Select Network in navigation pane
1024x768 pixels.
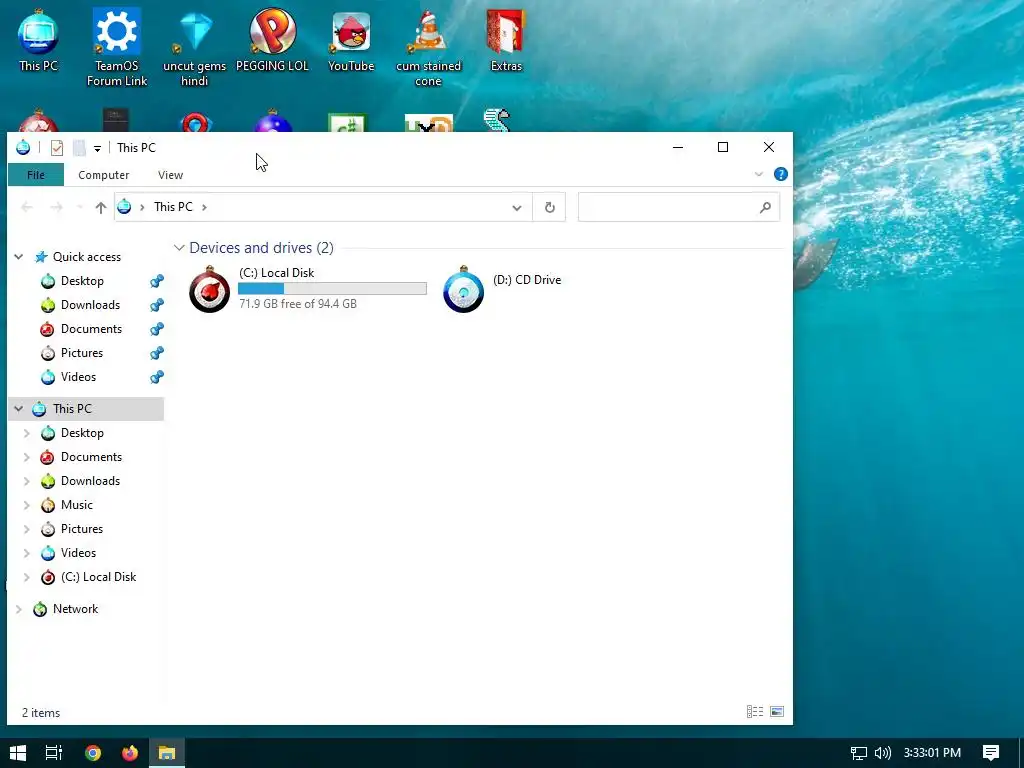[75, 609]
